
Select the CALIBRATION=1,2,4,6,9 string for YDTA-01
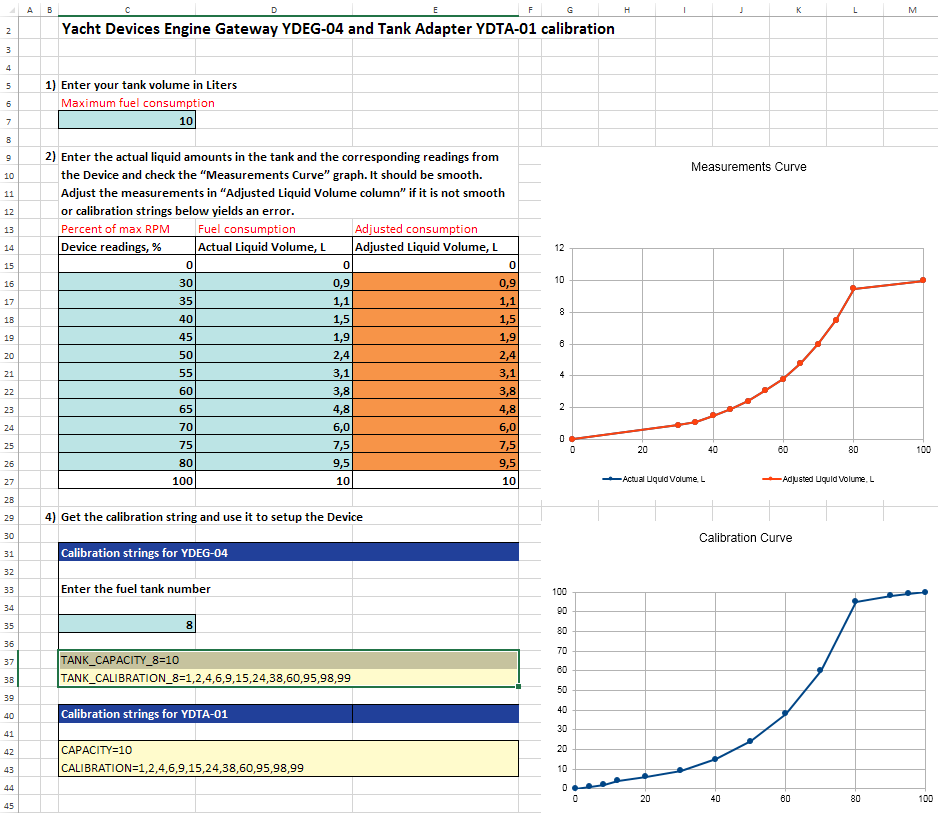click(288, 768)
